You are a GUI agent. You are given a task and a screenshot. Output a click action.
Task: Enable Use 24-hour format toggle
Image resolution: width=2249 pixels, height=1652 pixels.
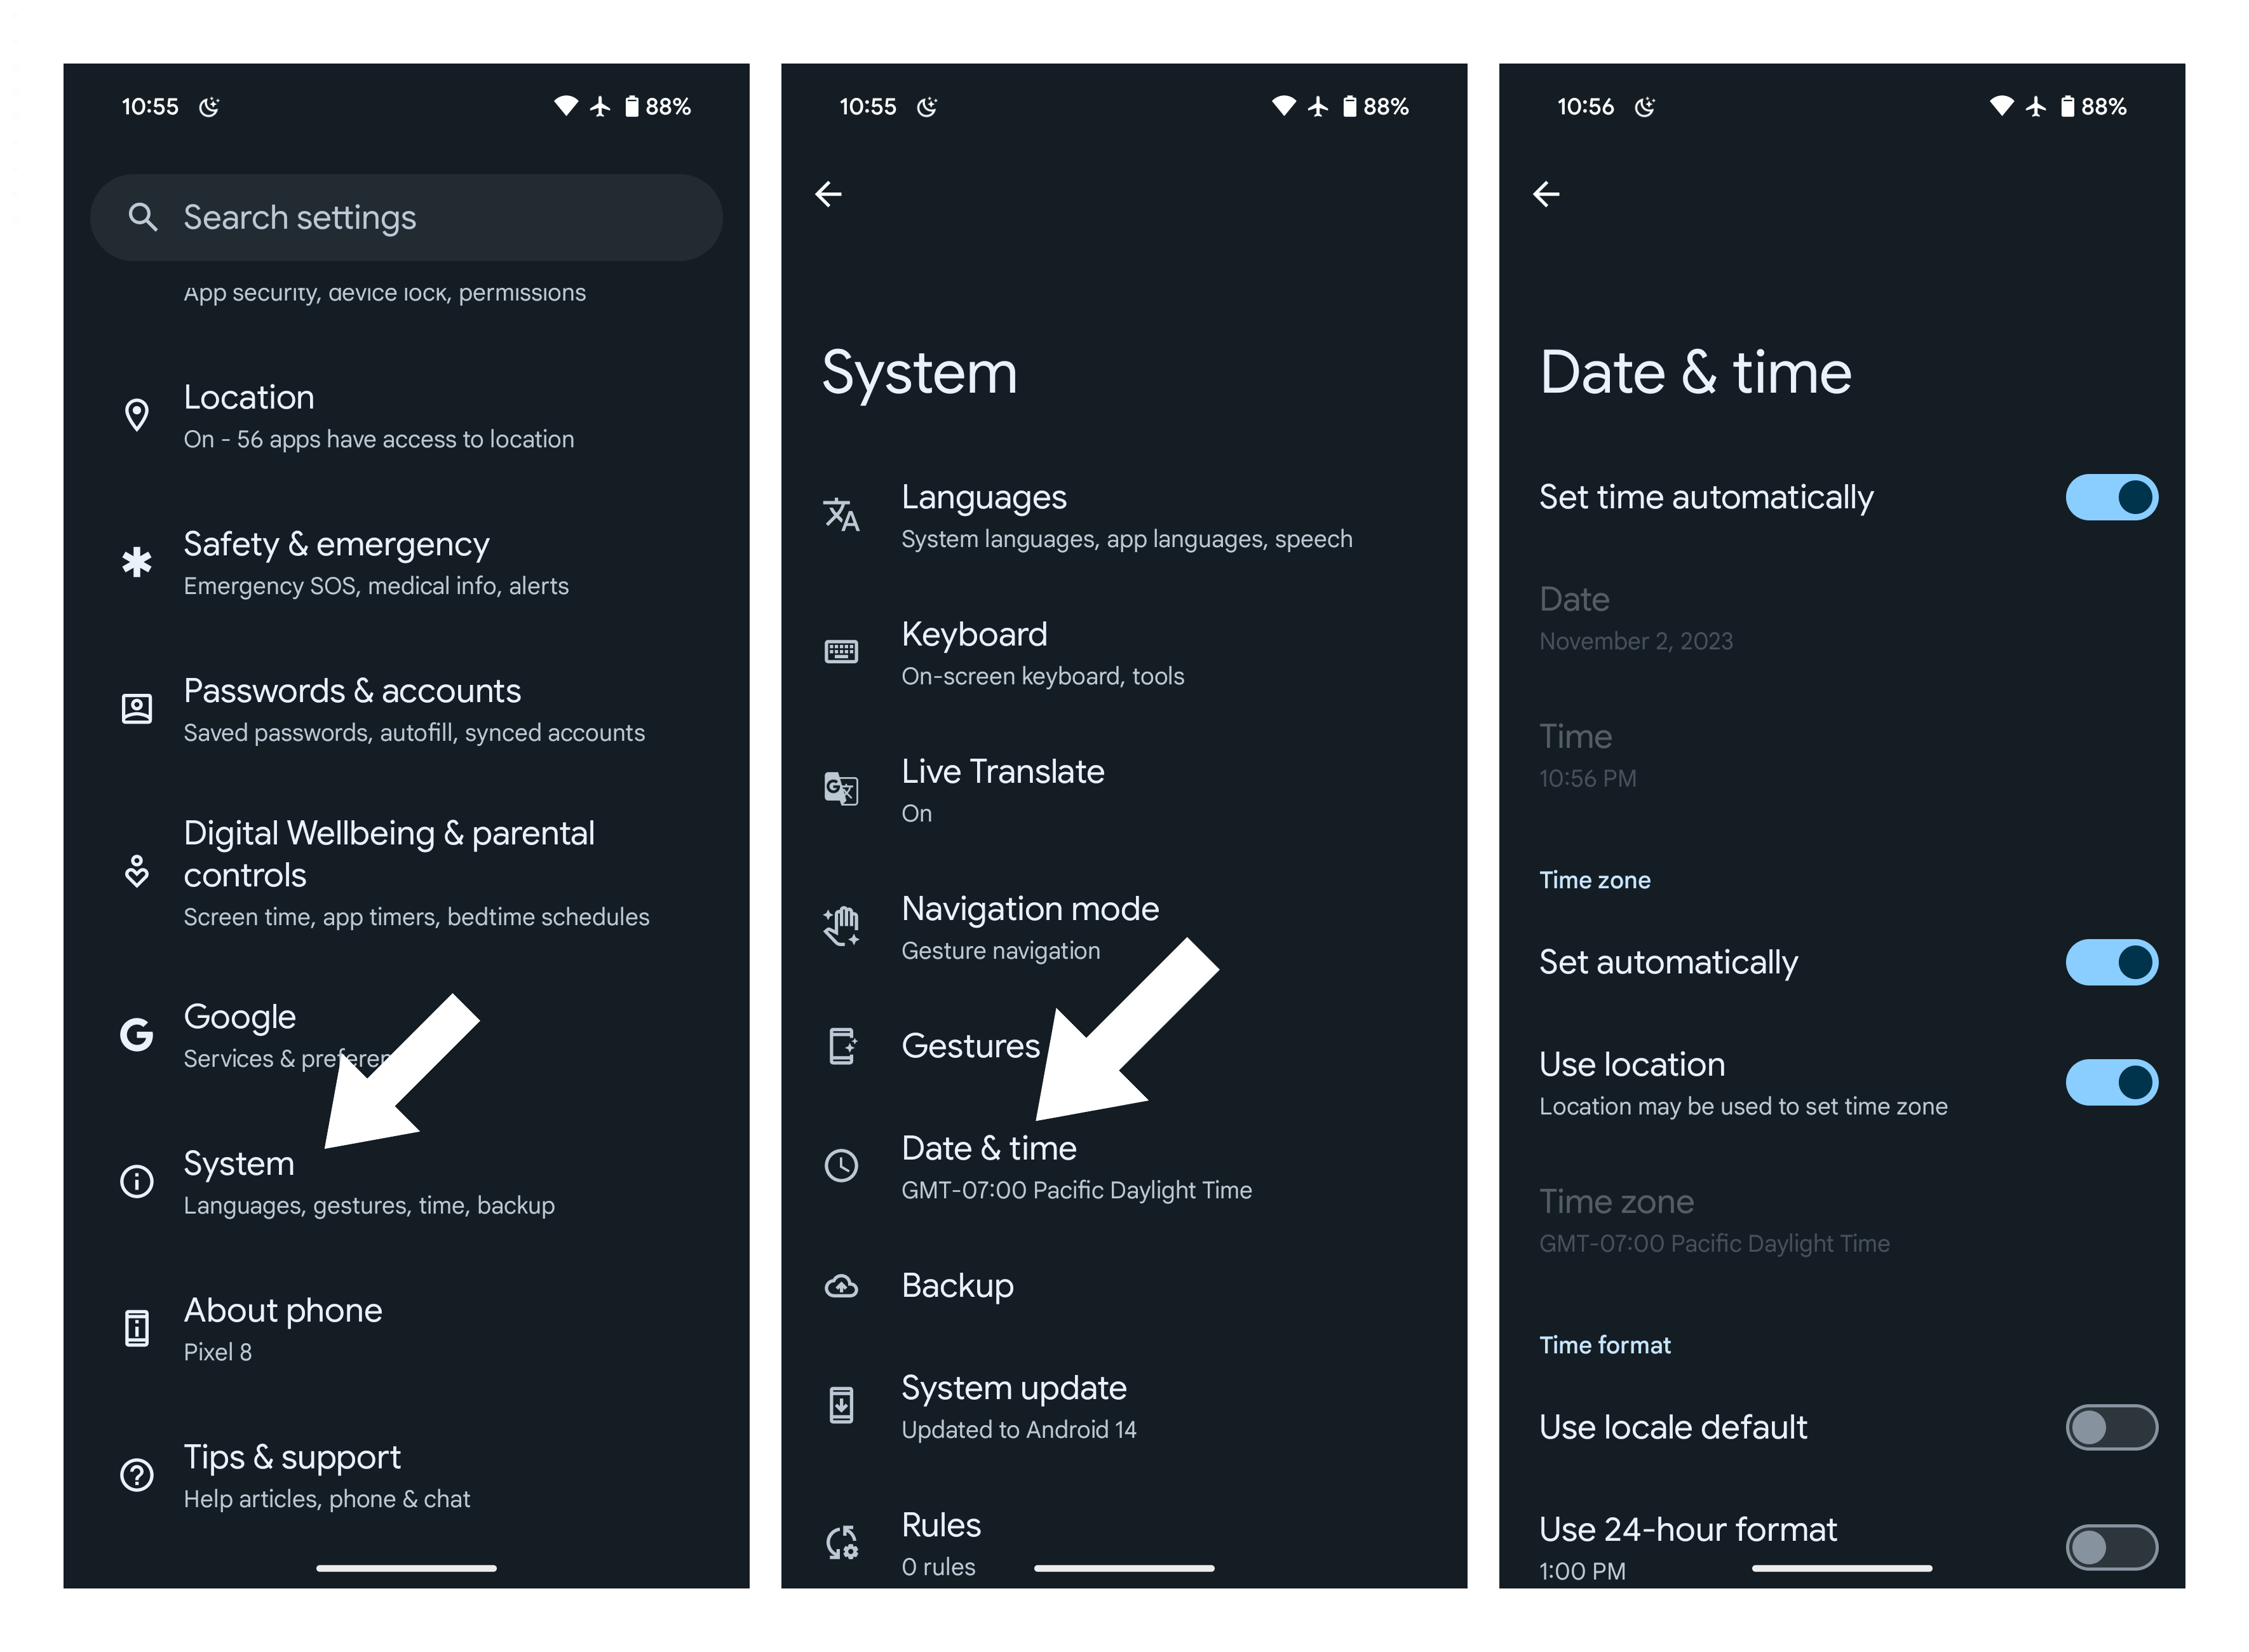click(2111, 1547)
